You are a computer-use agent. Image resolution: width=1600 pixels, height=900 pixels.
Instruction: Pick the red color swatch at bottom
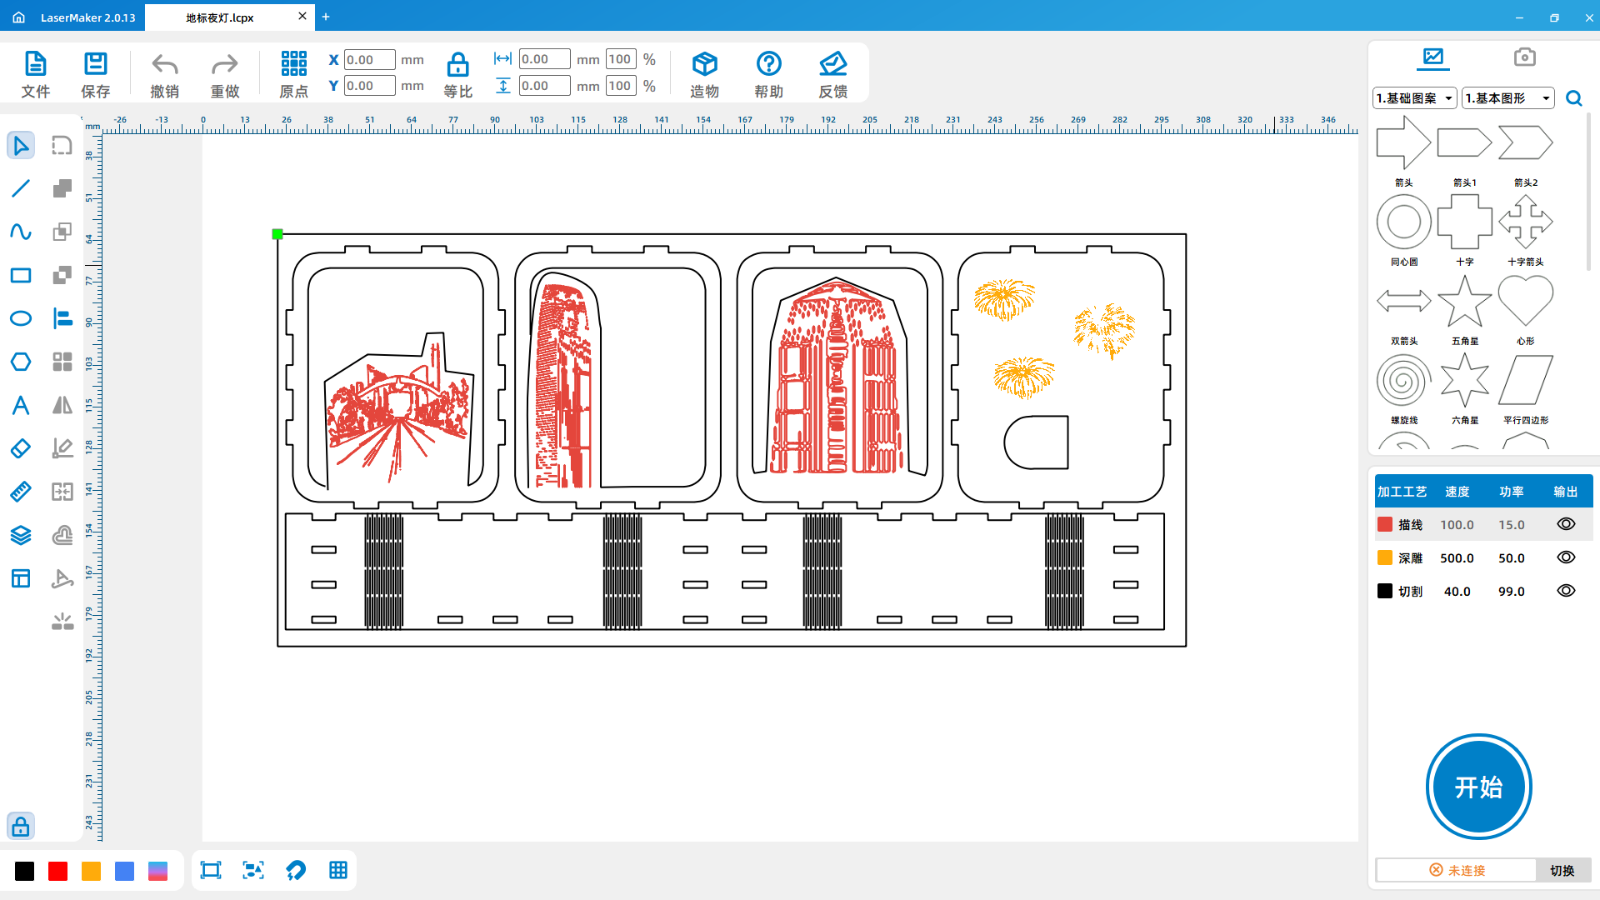tap(58, 871)
